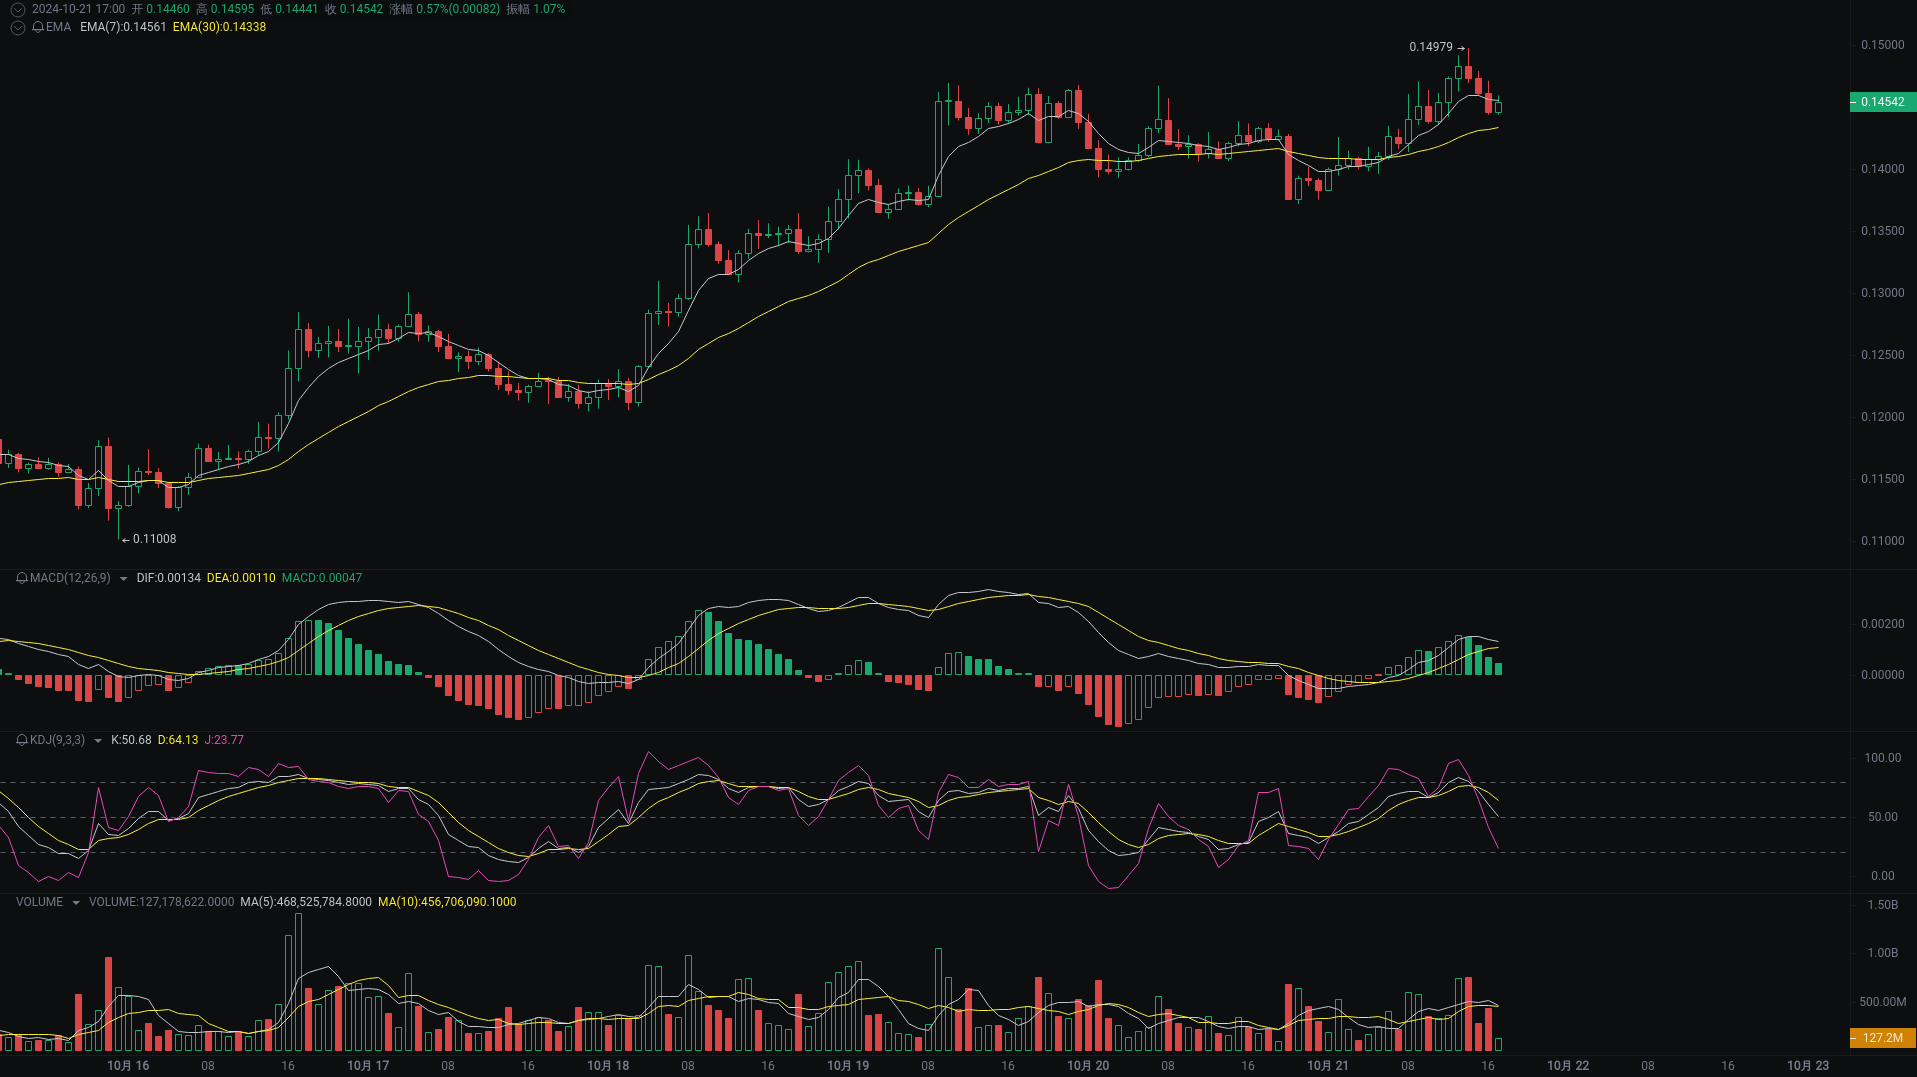
Task: Click the 开 0.14460 open value
Action: 160,9
